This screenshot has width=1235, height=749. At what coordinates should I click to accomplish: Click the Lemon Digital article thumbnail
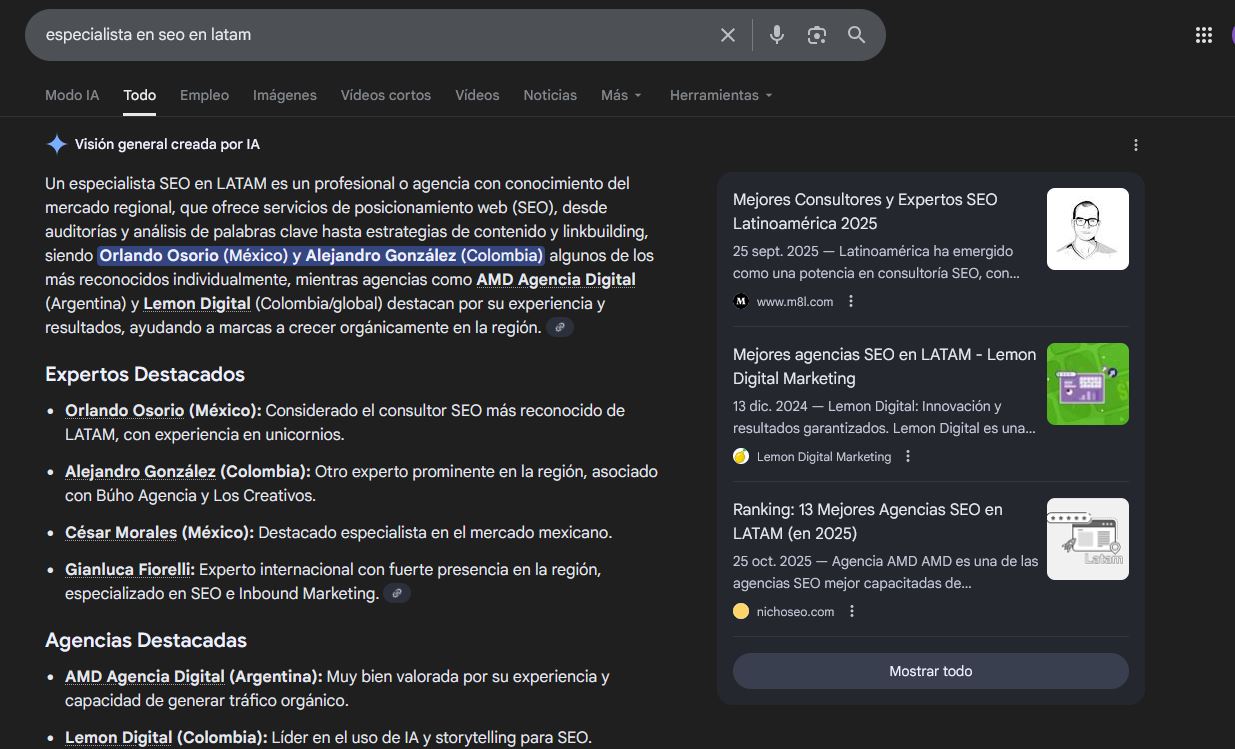coord(1087,384)
